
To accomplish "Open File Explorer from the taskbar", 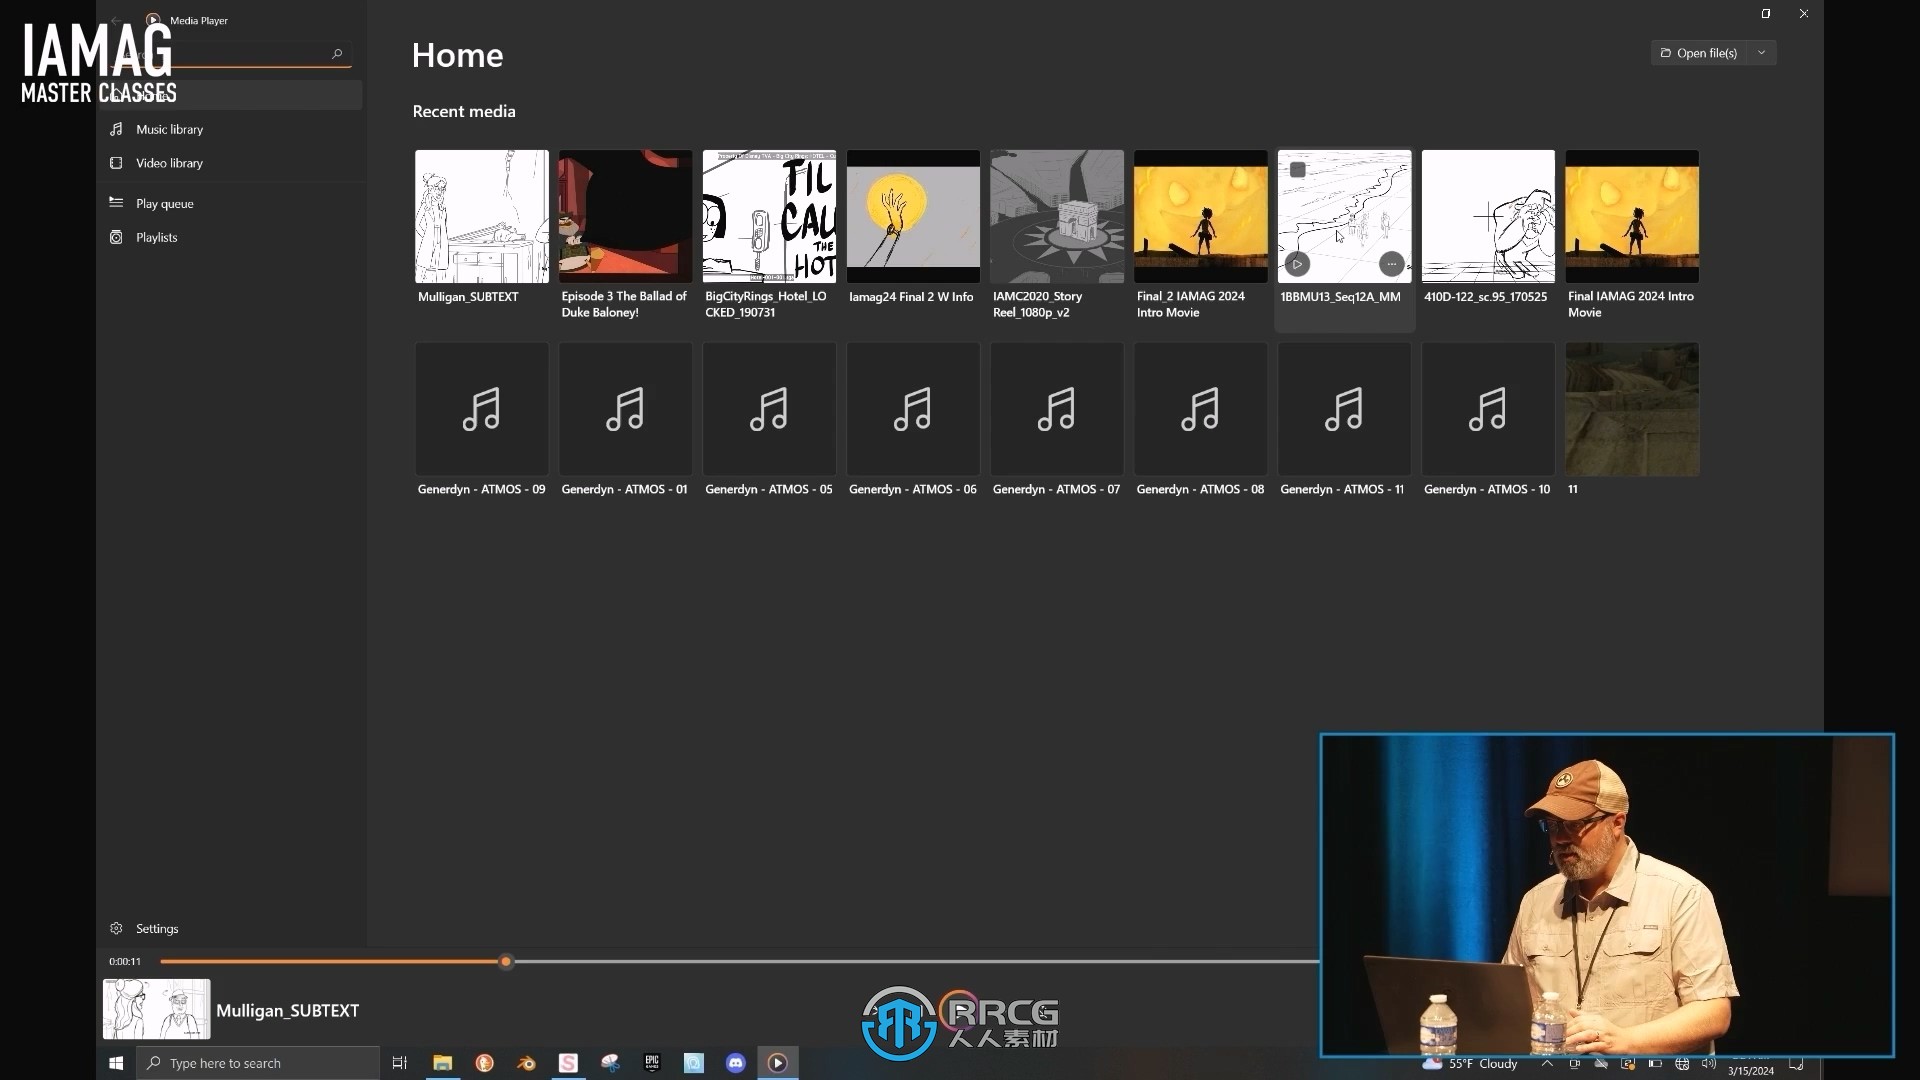I will 442,1063.
